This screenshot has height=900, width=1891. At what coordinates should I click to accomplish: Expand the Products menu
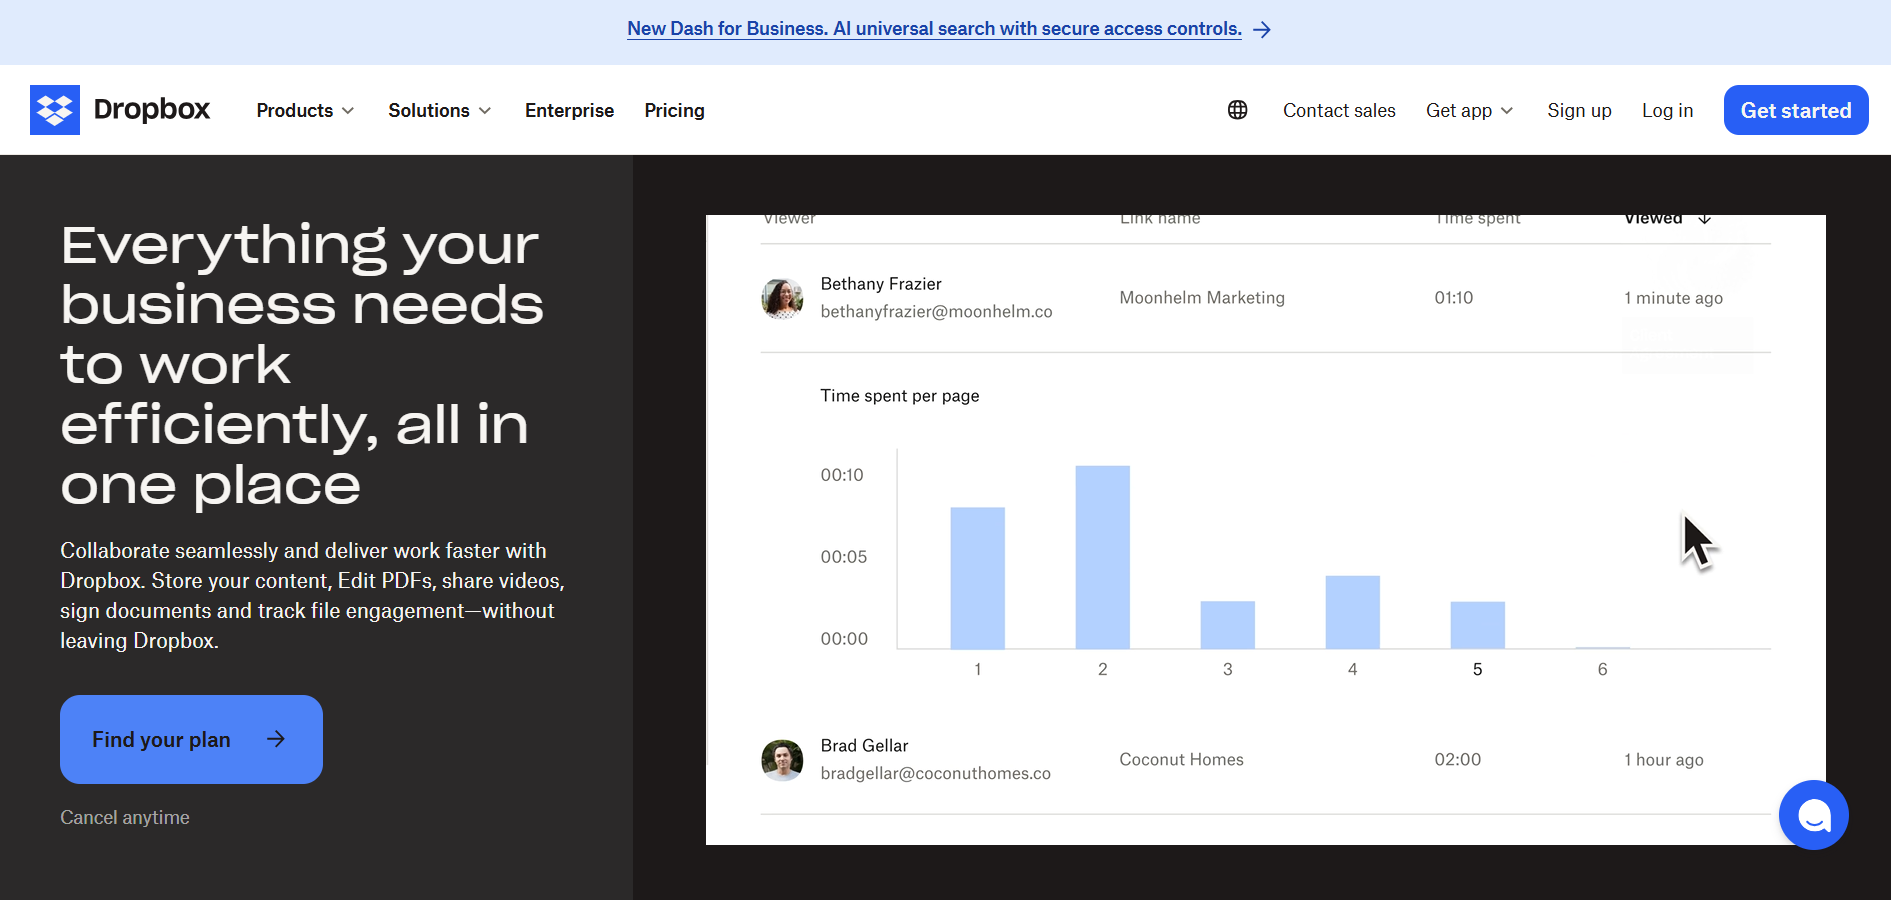[305, 110]
